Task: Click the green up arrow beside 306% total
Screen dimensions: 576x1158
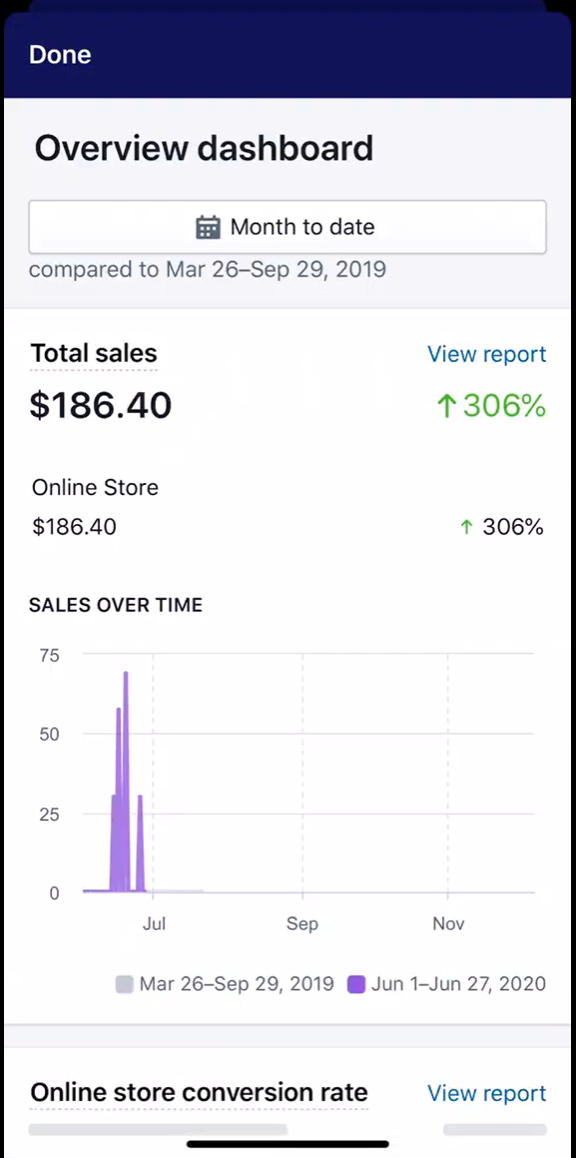Action: tap(446, 405)
